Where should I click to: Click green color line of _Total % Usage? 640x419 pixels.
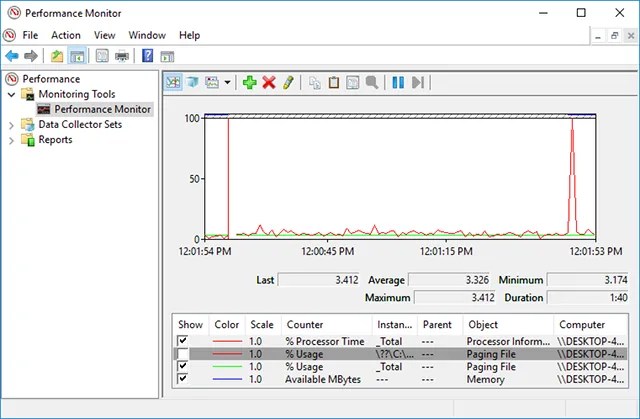point(227,366)
